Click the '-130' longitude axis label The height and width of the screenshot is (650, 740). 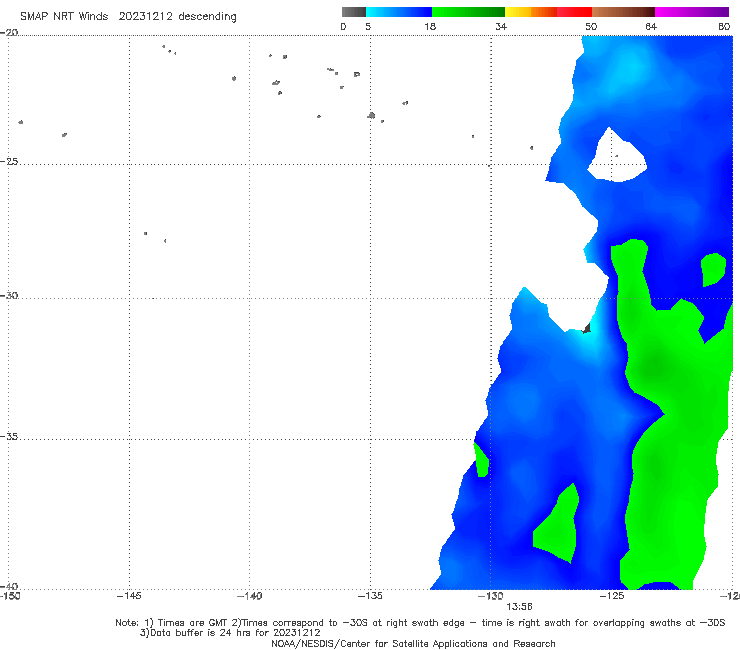(x=490, y=596)
